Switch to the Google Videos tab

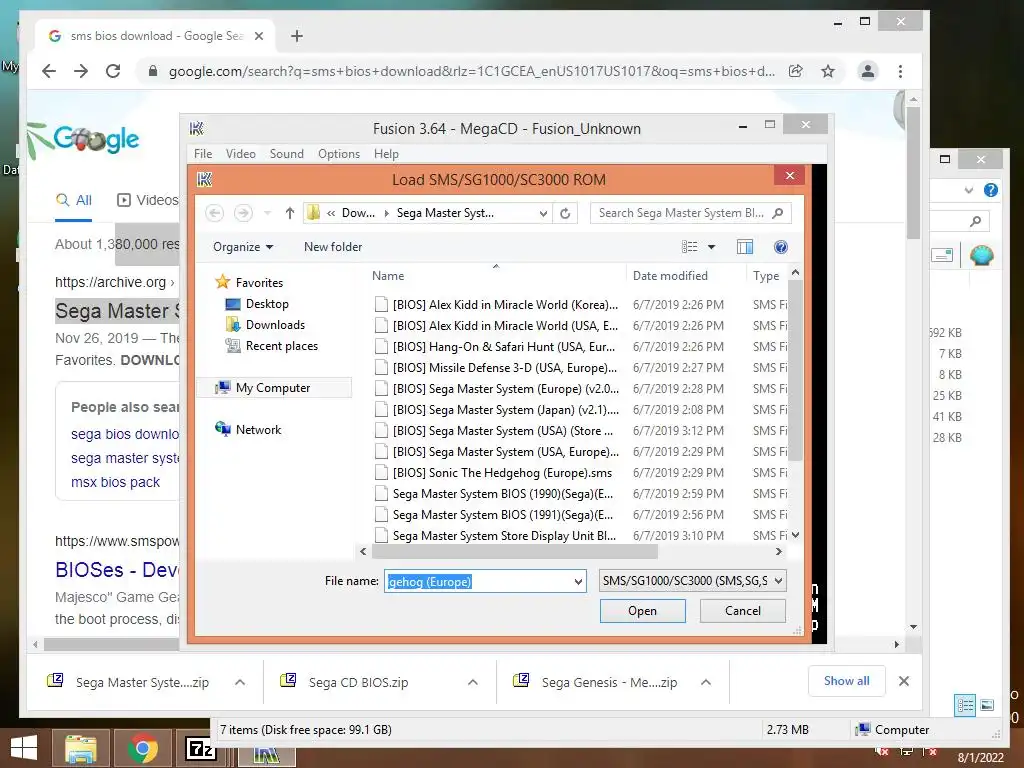click(x=147, y=200)
